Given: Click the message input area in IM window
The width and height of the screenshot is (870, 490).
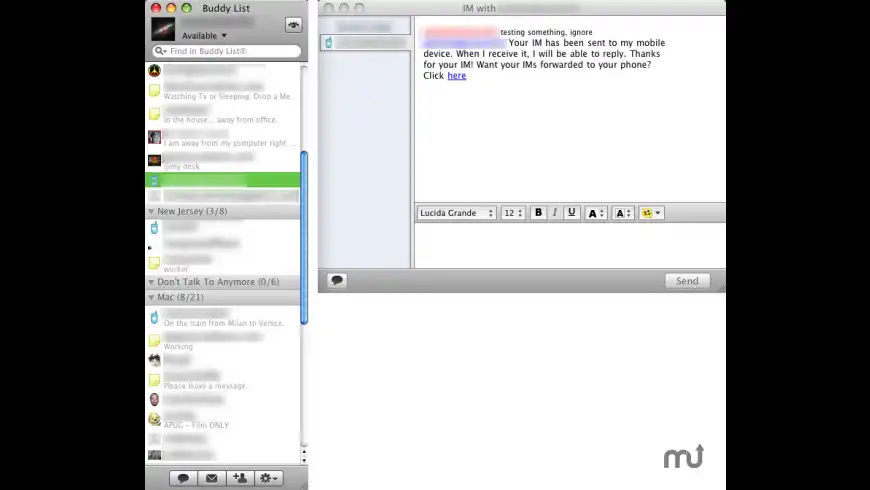Looking at the screenshot, I should pos(570,246).
